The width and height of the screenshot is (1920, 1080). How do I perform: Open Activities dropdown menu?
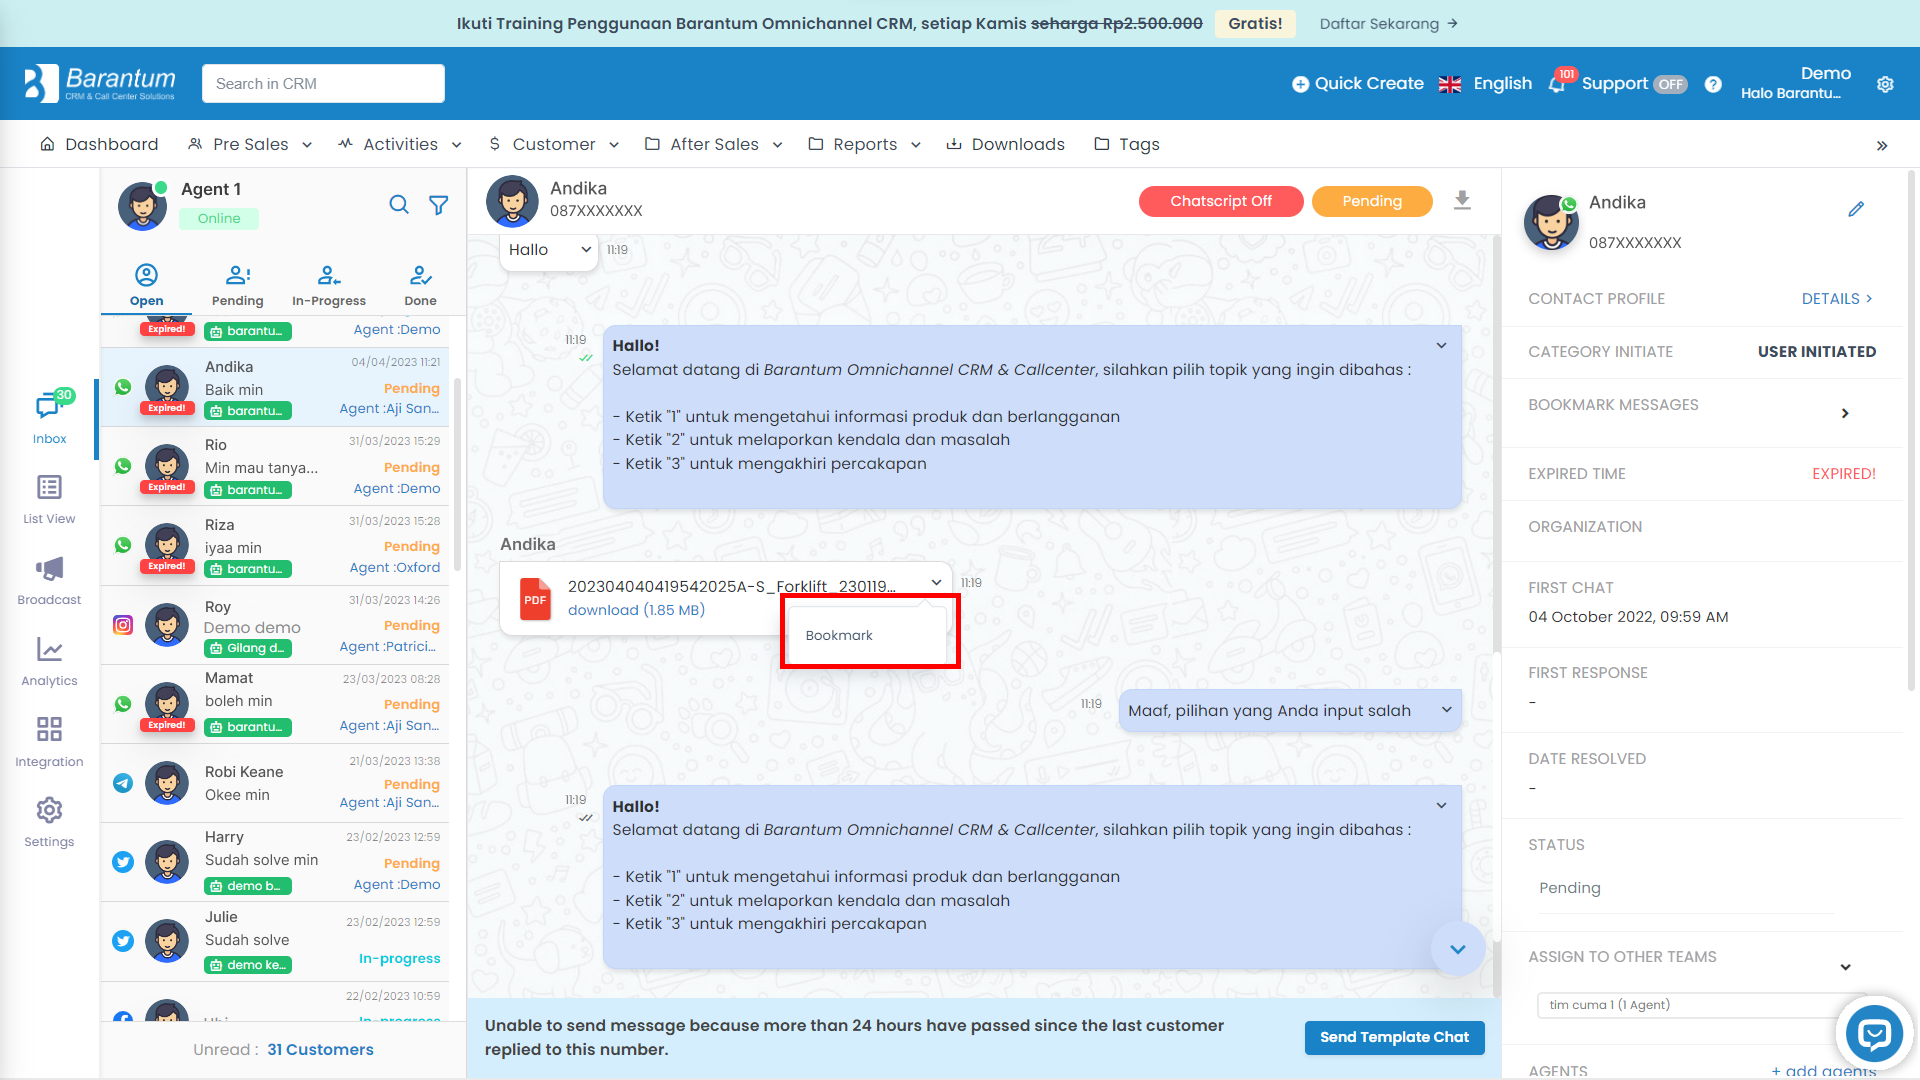click(x=400, y=144)
